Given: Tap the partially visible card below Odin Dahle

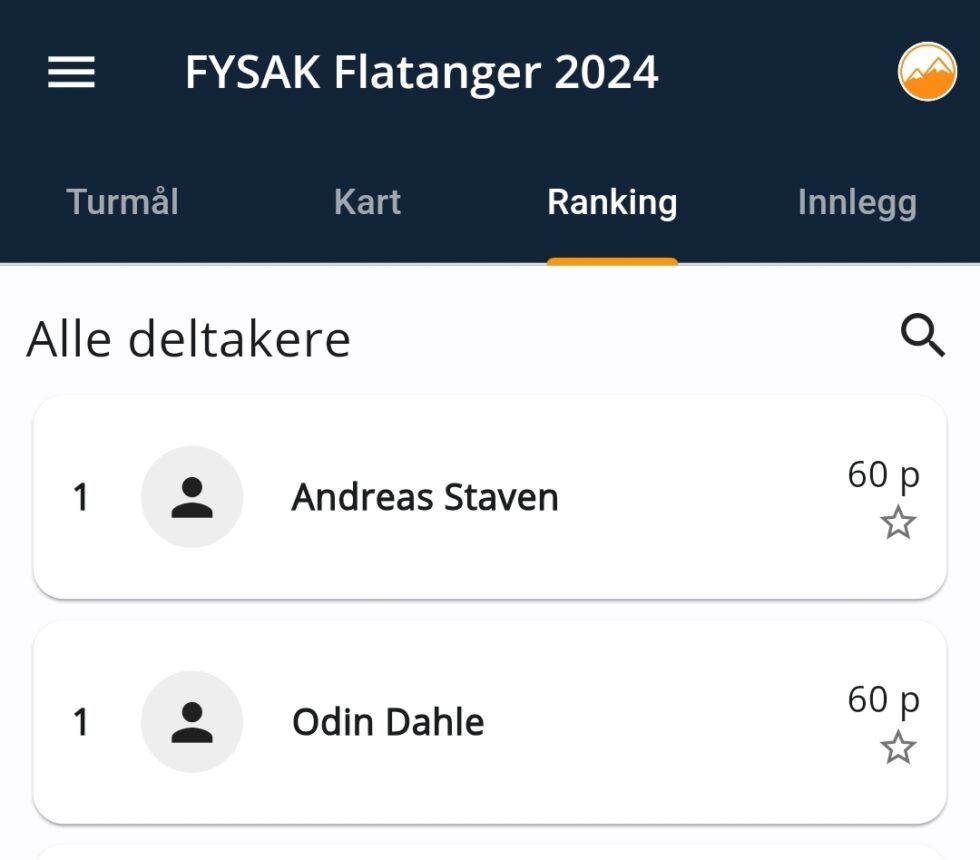Looking at the screenshot, I should 490,852.
